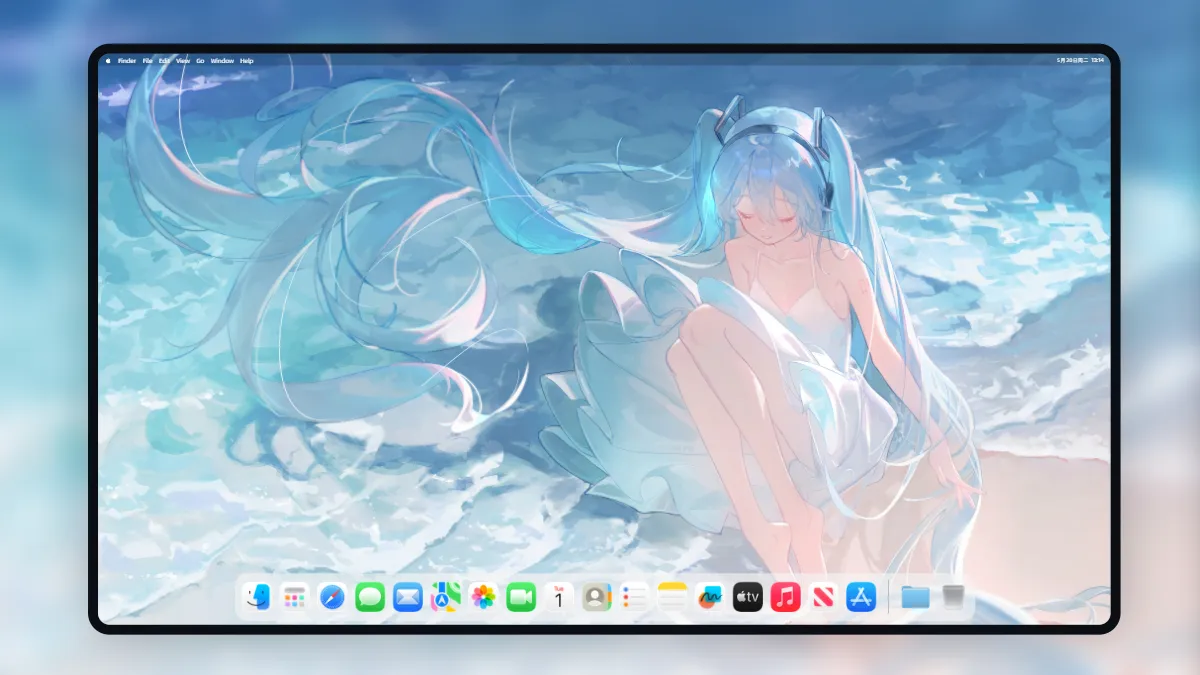Open the Mail app
The width and height of the screenshot is (1200, 675).
pyautogui.click(x=408, y=598)
